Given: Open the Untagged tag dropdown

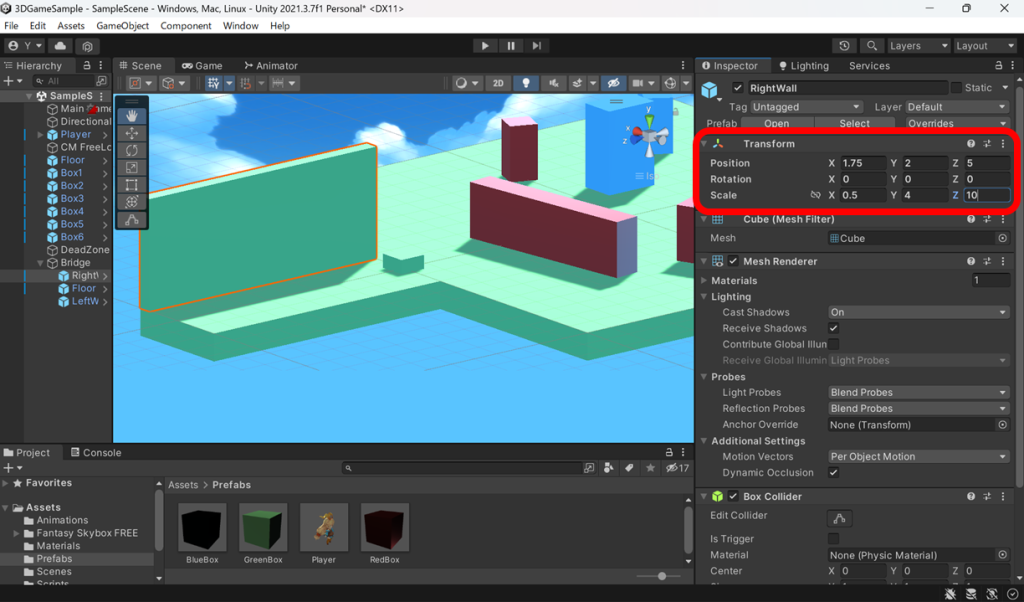Looking at the screenshot, I should pos(808,105).
